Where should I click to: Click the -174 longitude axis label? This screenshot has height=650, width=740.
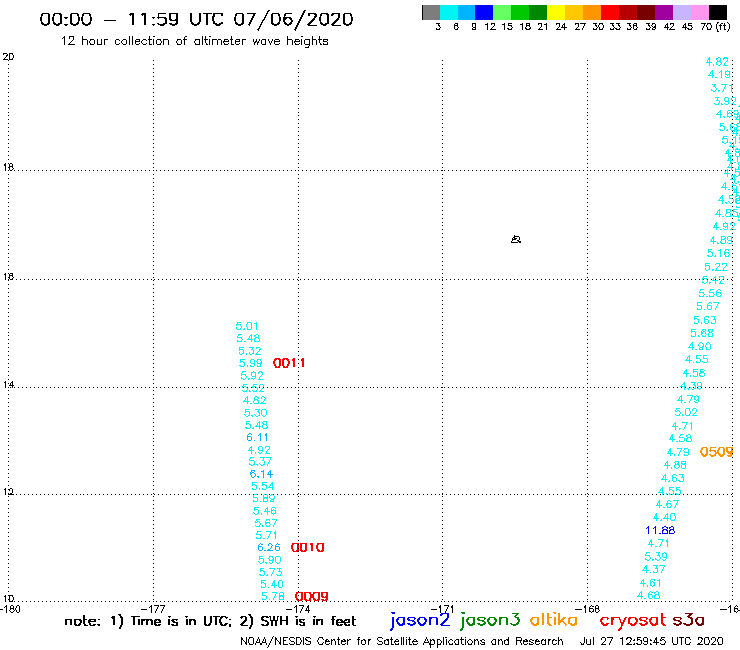298,609
